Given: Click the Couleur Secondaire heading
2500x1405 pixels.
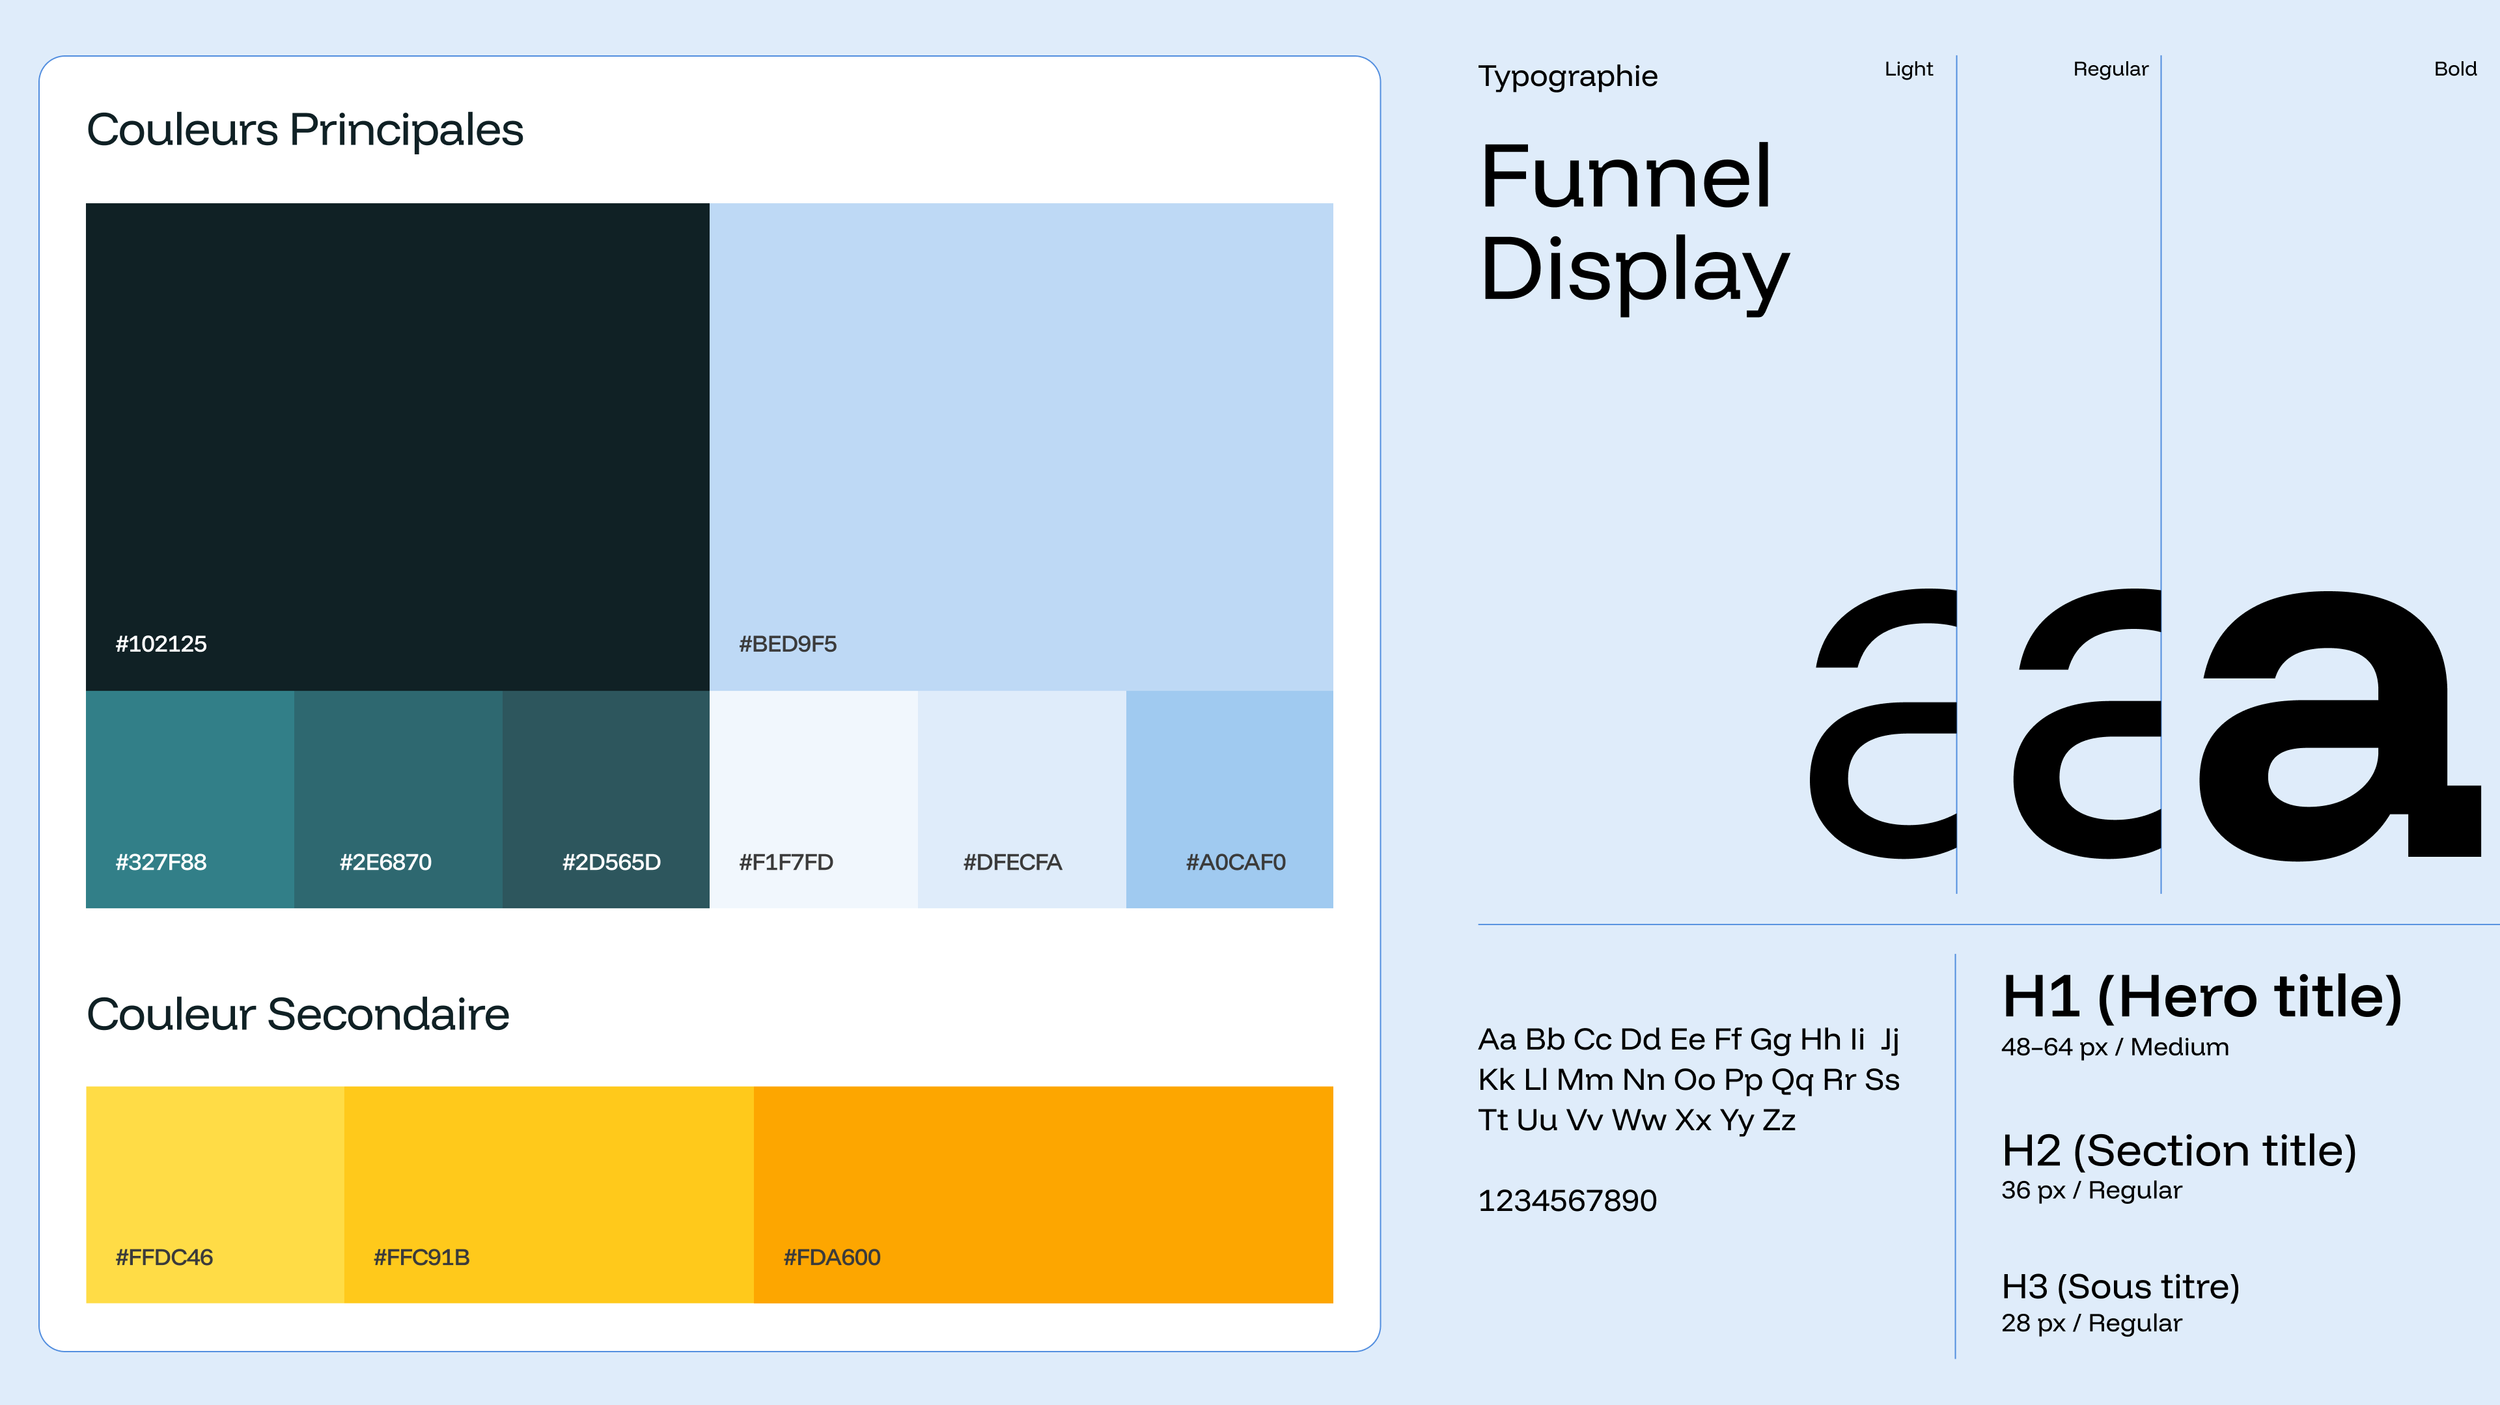Looking at the screenshot, I should coord(298,1014).
